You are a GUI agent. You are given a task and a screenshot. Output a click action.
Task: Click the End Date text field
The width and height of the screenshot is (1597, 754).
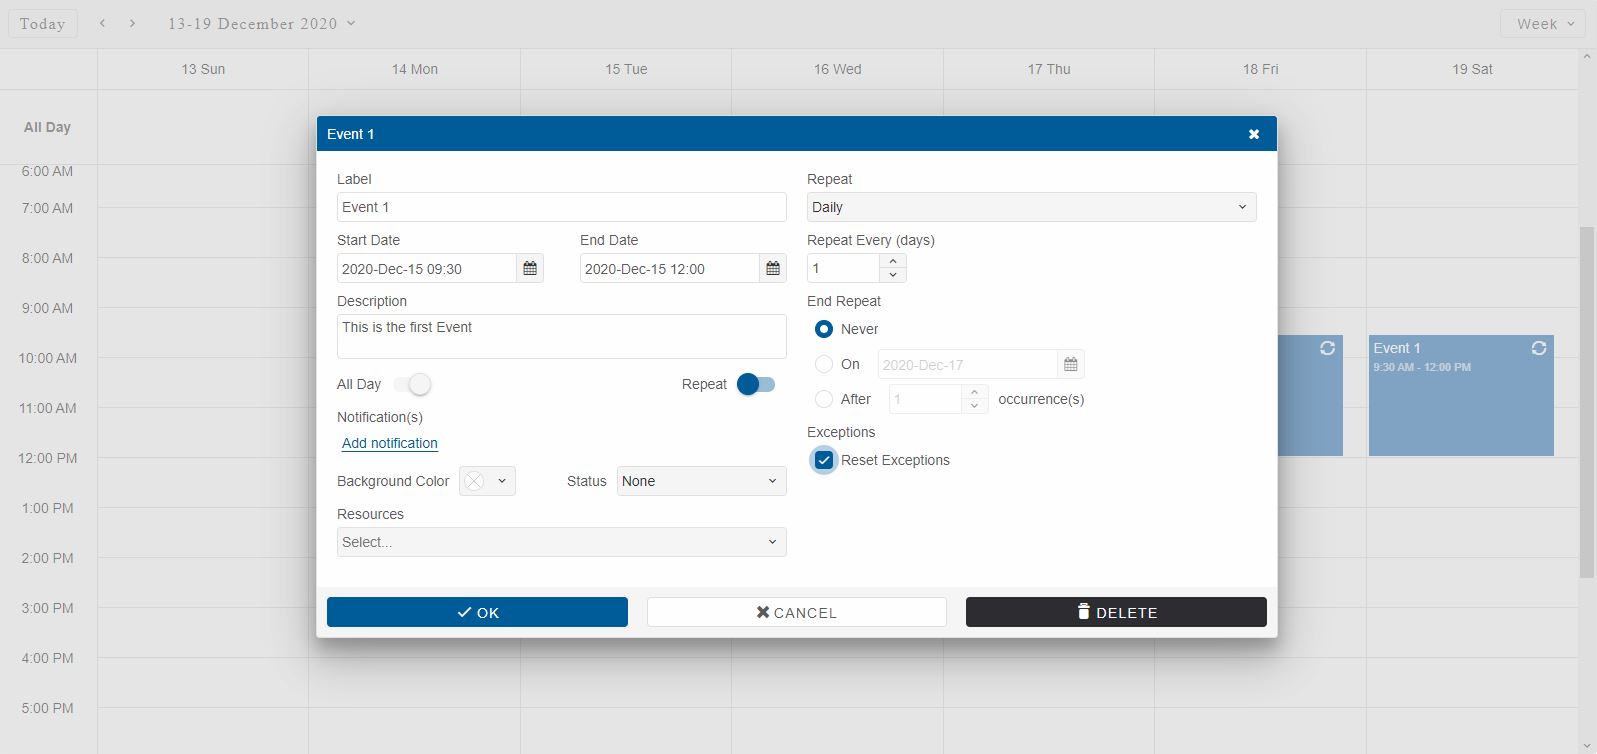669,268
